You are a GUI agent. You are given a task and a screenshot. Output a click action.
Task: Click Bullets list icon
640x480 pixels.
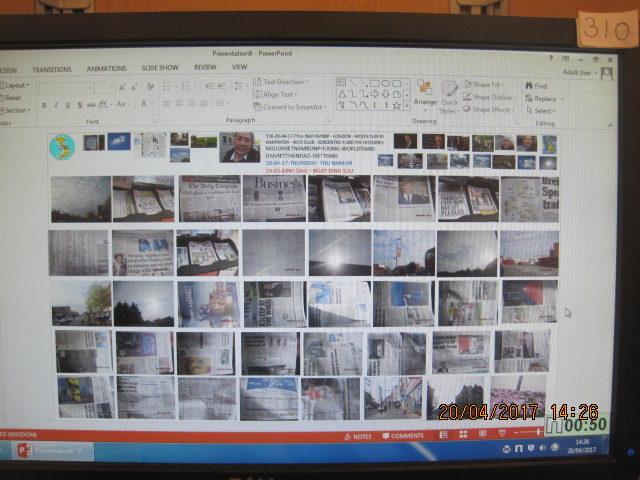(x=169, y=86)
